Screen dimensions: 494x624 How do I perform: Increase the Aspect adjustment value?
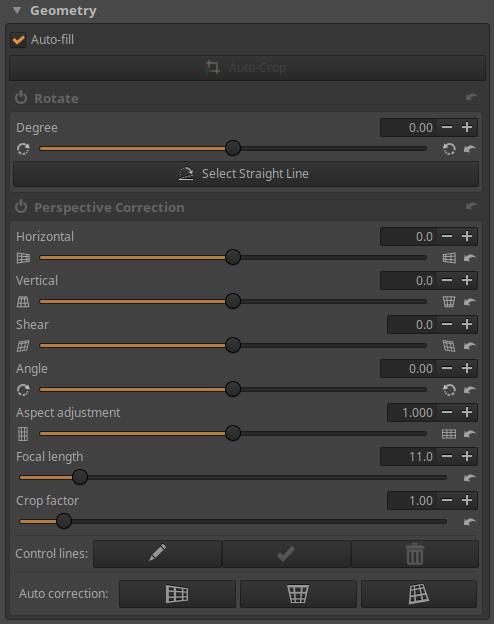pyautogui.click(x=467, y=412)
